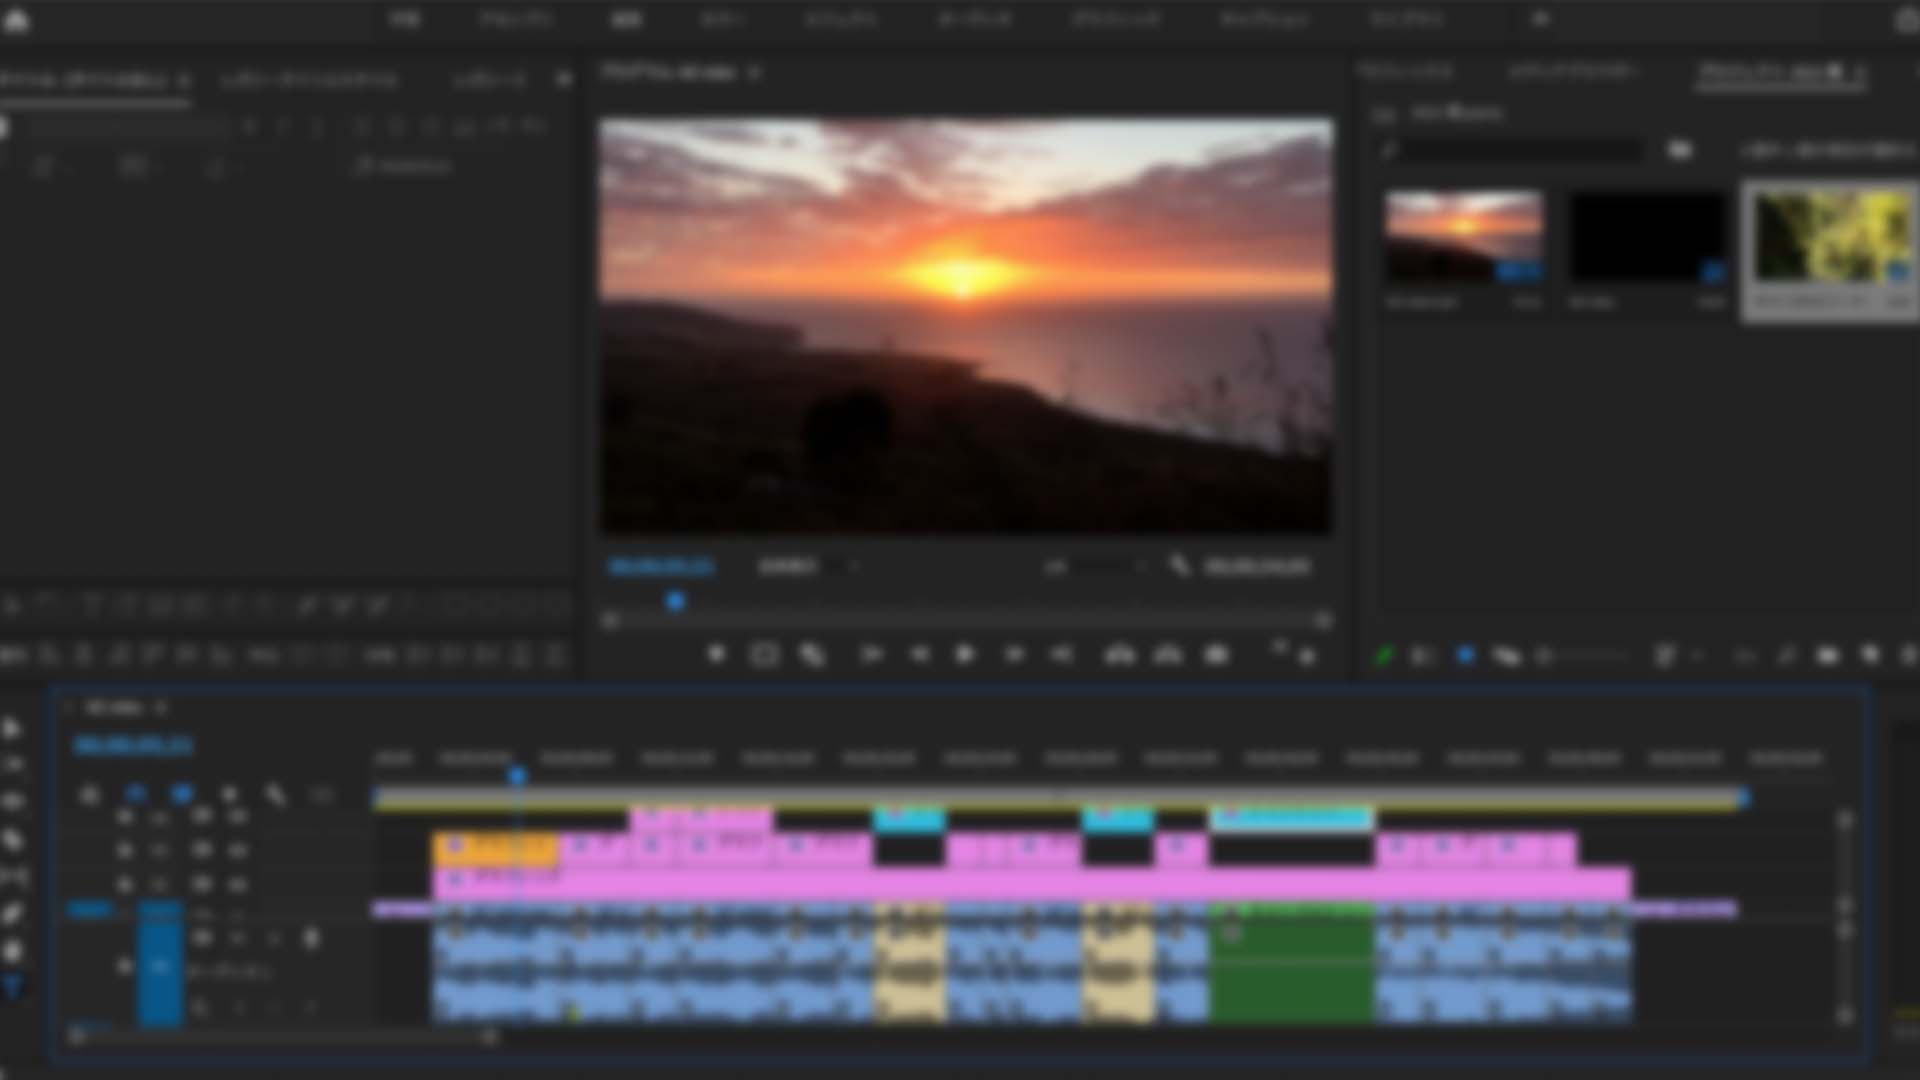Click New Bin folder icon in Project panel
This screenshot has width=1920, height=1080.
tap(1828, 656)
